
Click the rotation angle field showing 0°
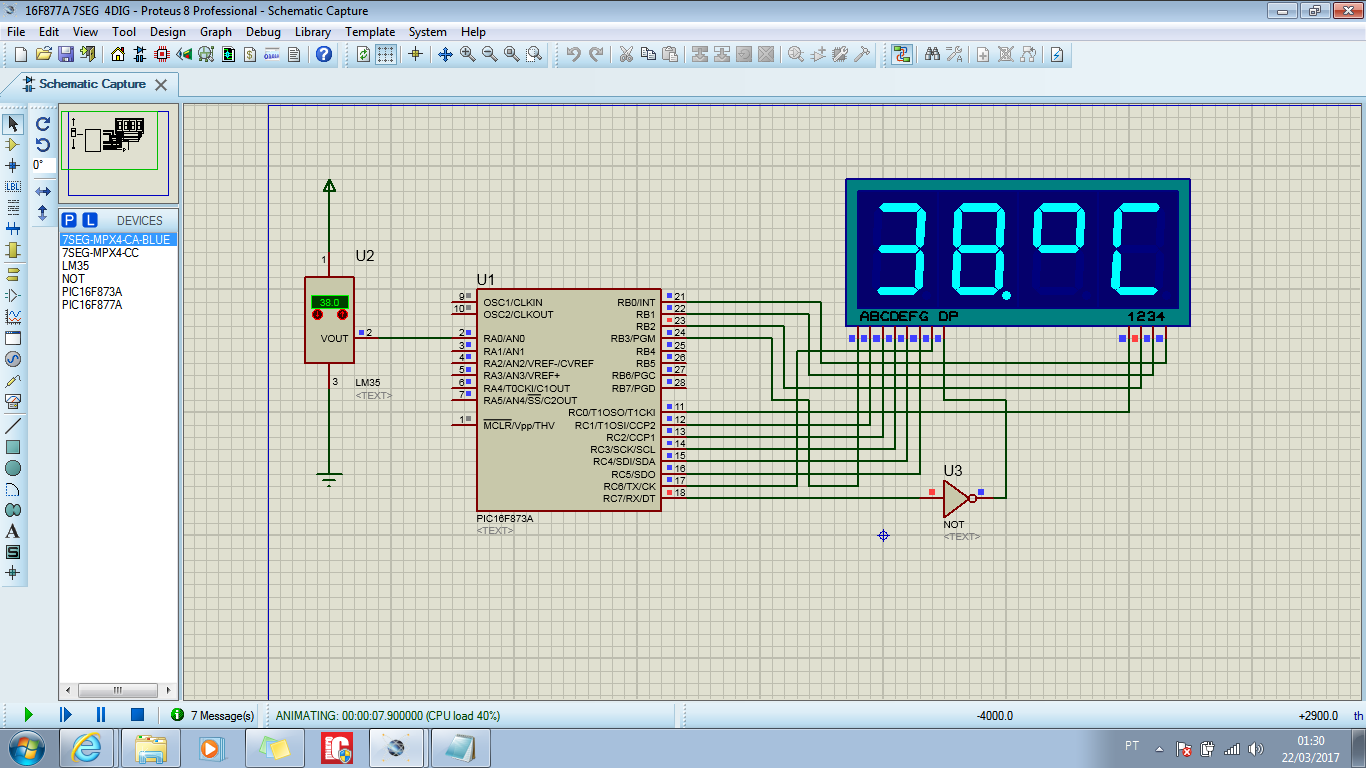pos(43,165)
